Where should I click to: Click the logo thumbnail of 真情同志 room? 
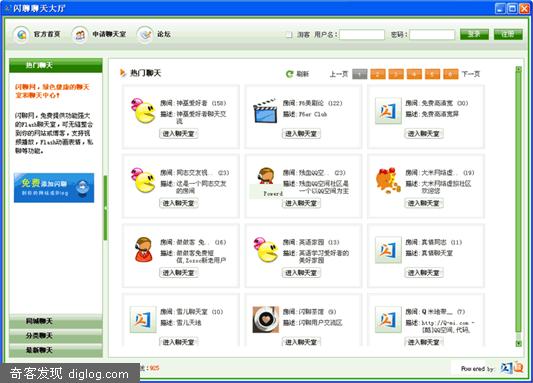pyautogui.click(x=388, y=250)
